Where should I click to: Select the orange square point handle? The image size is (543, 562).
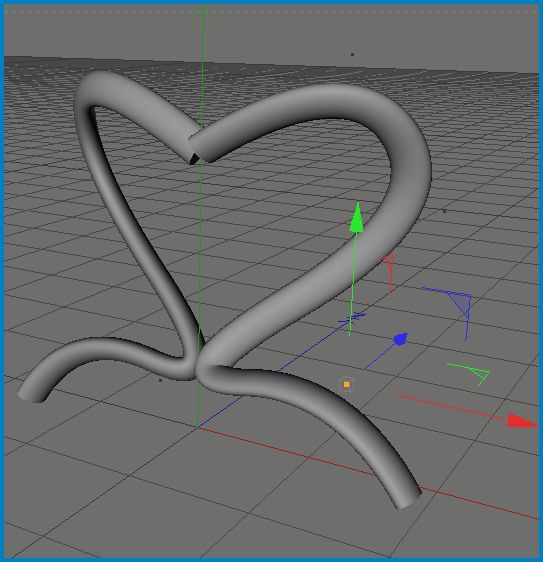click(346, 385)
